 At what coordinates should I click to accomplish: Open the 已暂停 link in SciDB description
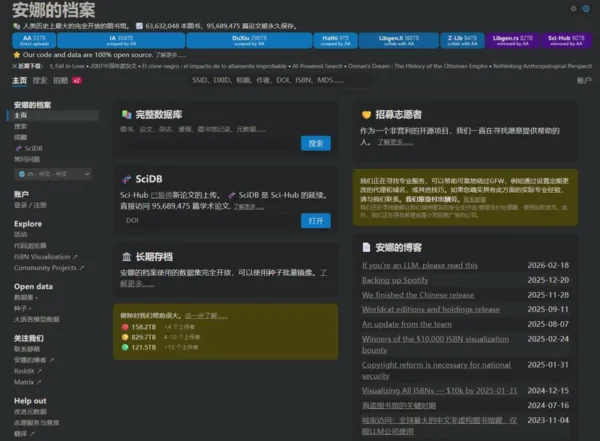point(161,195)
